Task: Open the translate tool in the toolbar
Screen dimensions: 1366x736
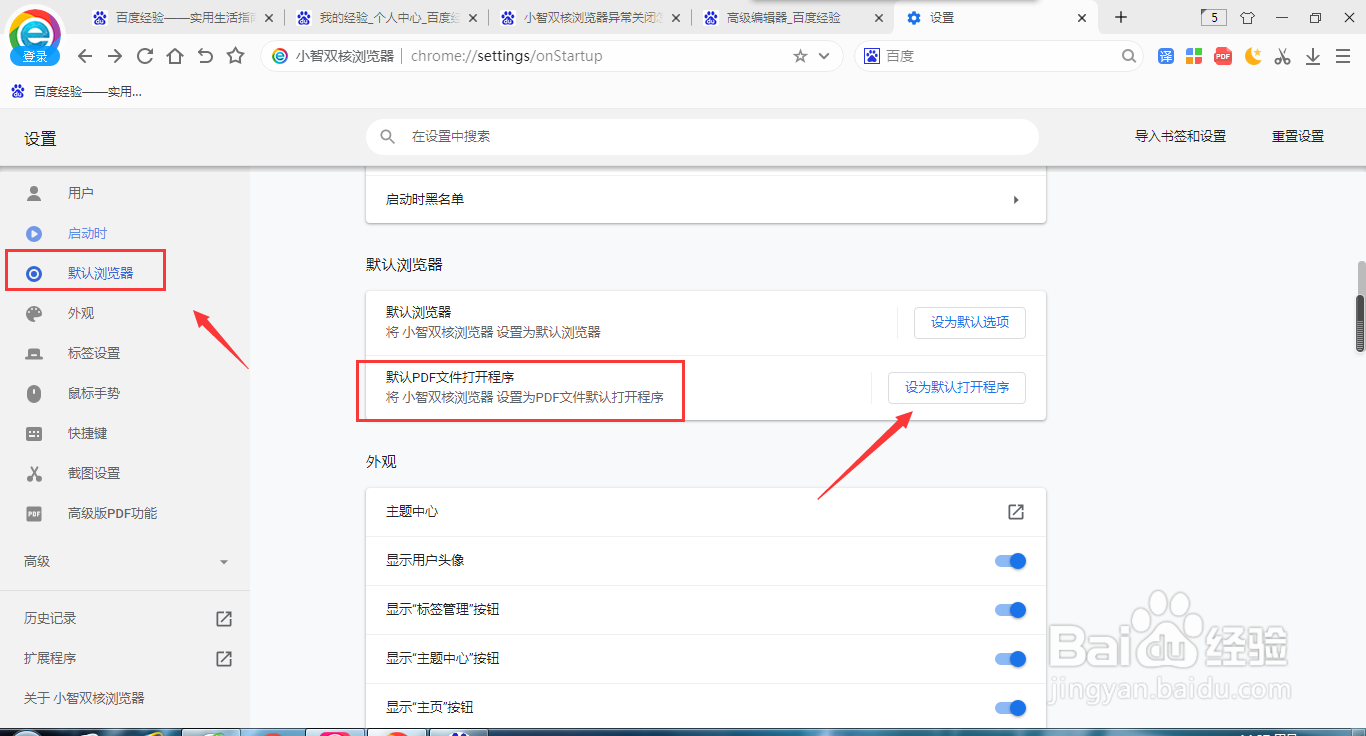Action: point(1165,56)
